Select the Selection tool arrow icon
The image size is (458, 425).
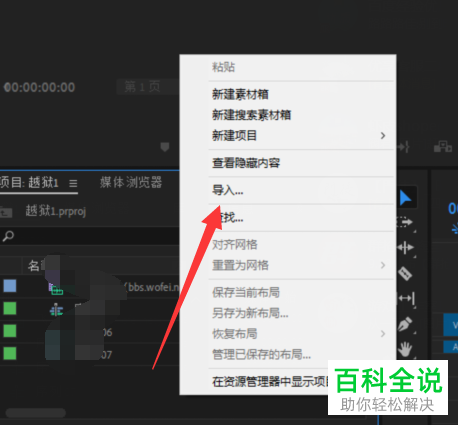[406, 198]
